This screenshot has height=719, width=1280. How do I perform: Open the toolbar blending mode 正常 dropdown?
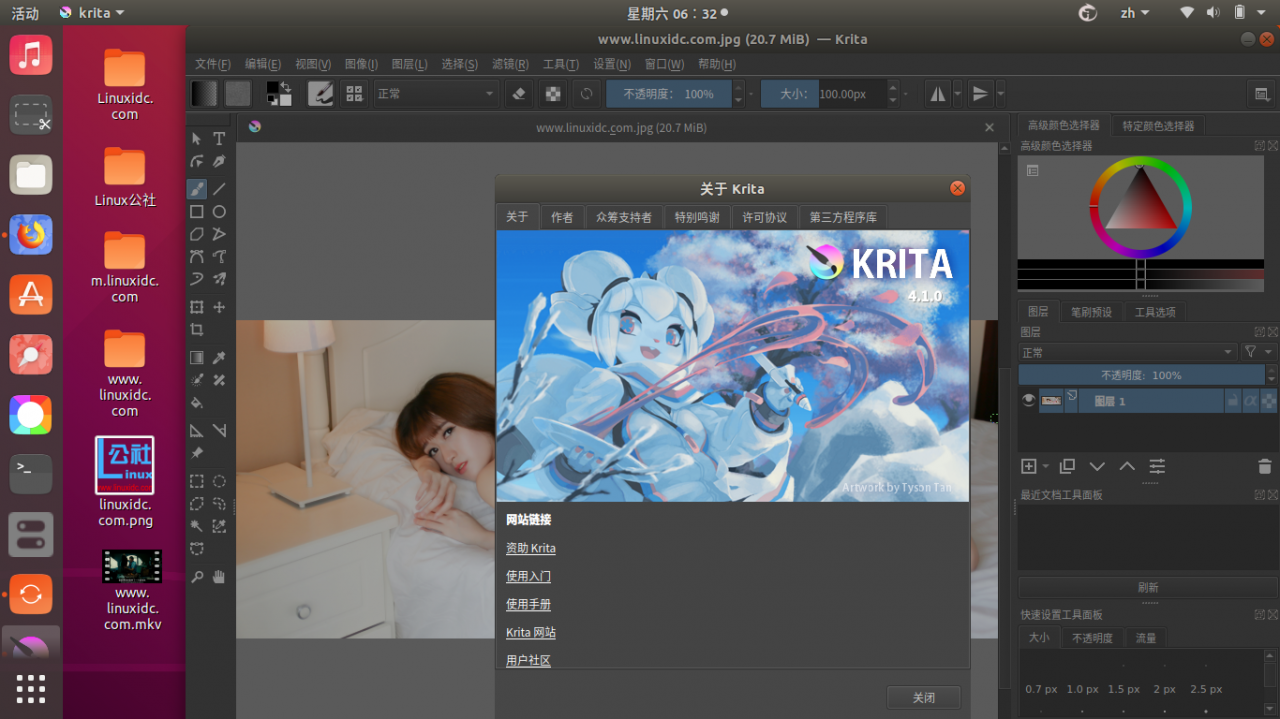[436, 94]
